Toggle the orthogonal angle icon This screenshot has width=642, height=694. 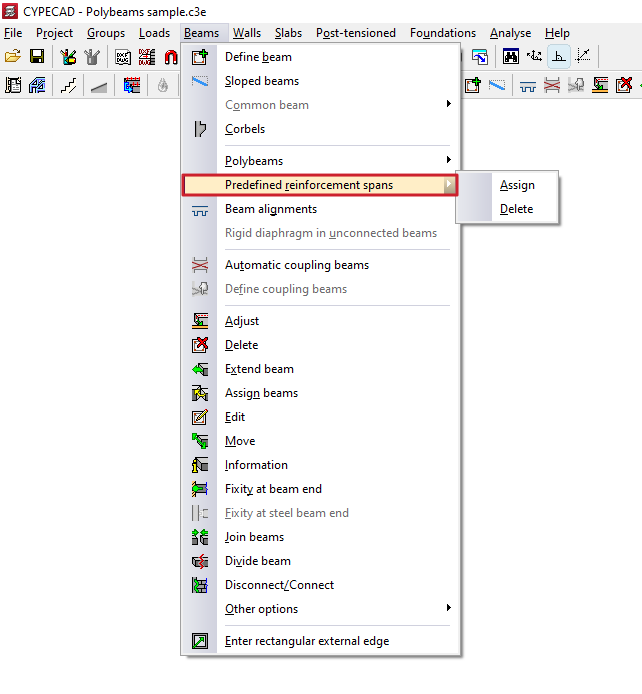coord(559,57)
